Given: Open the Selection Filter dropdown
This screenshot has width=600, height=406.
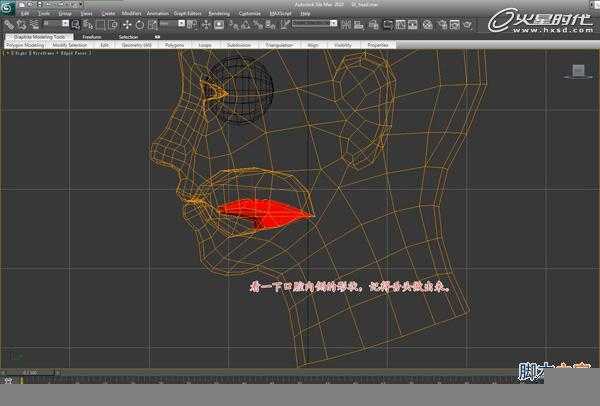Looking at the screenshot, I should click(55, 24).
